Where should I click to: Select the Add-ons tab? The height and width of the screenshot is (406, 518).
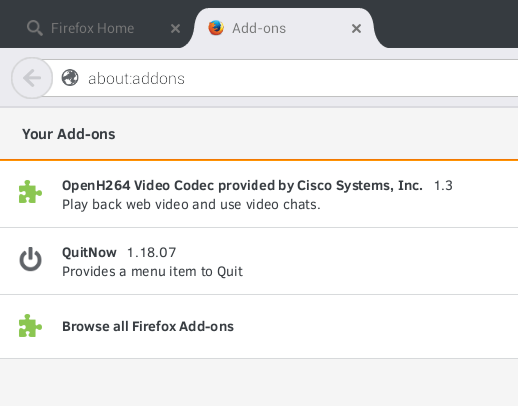[x=259, y=28]
